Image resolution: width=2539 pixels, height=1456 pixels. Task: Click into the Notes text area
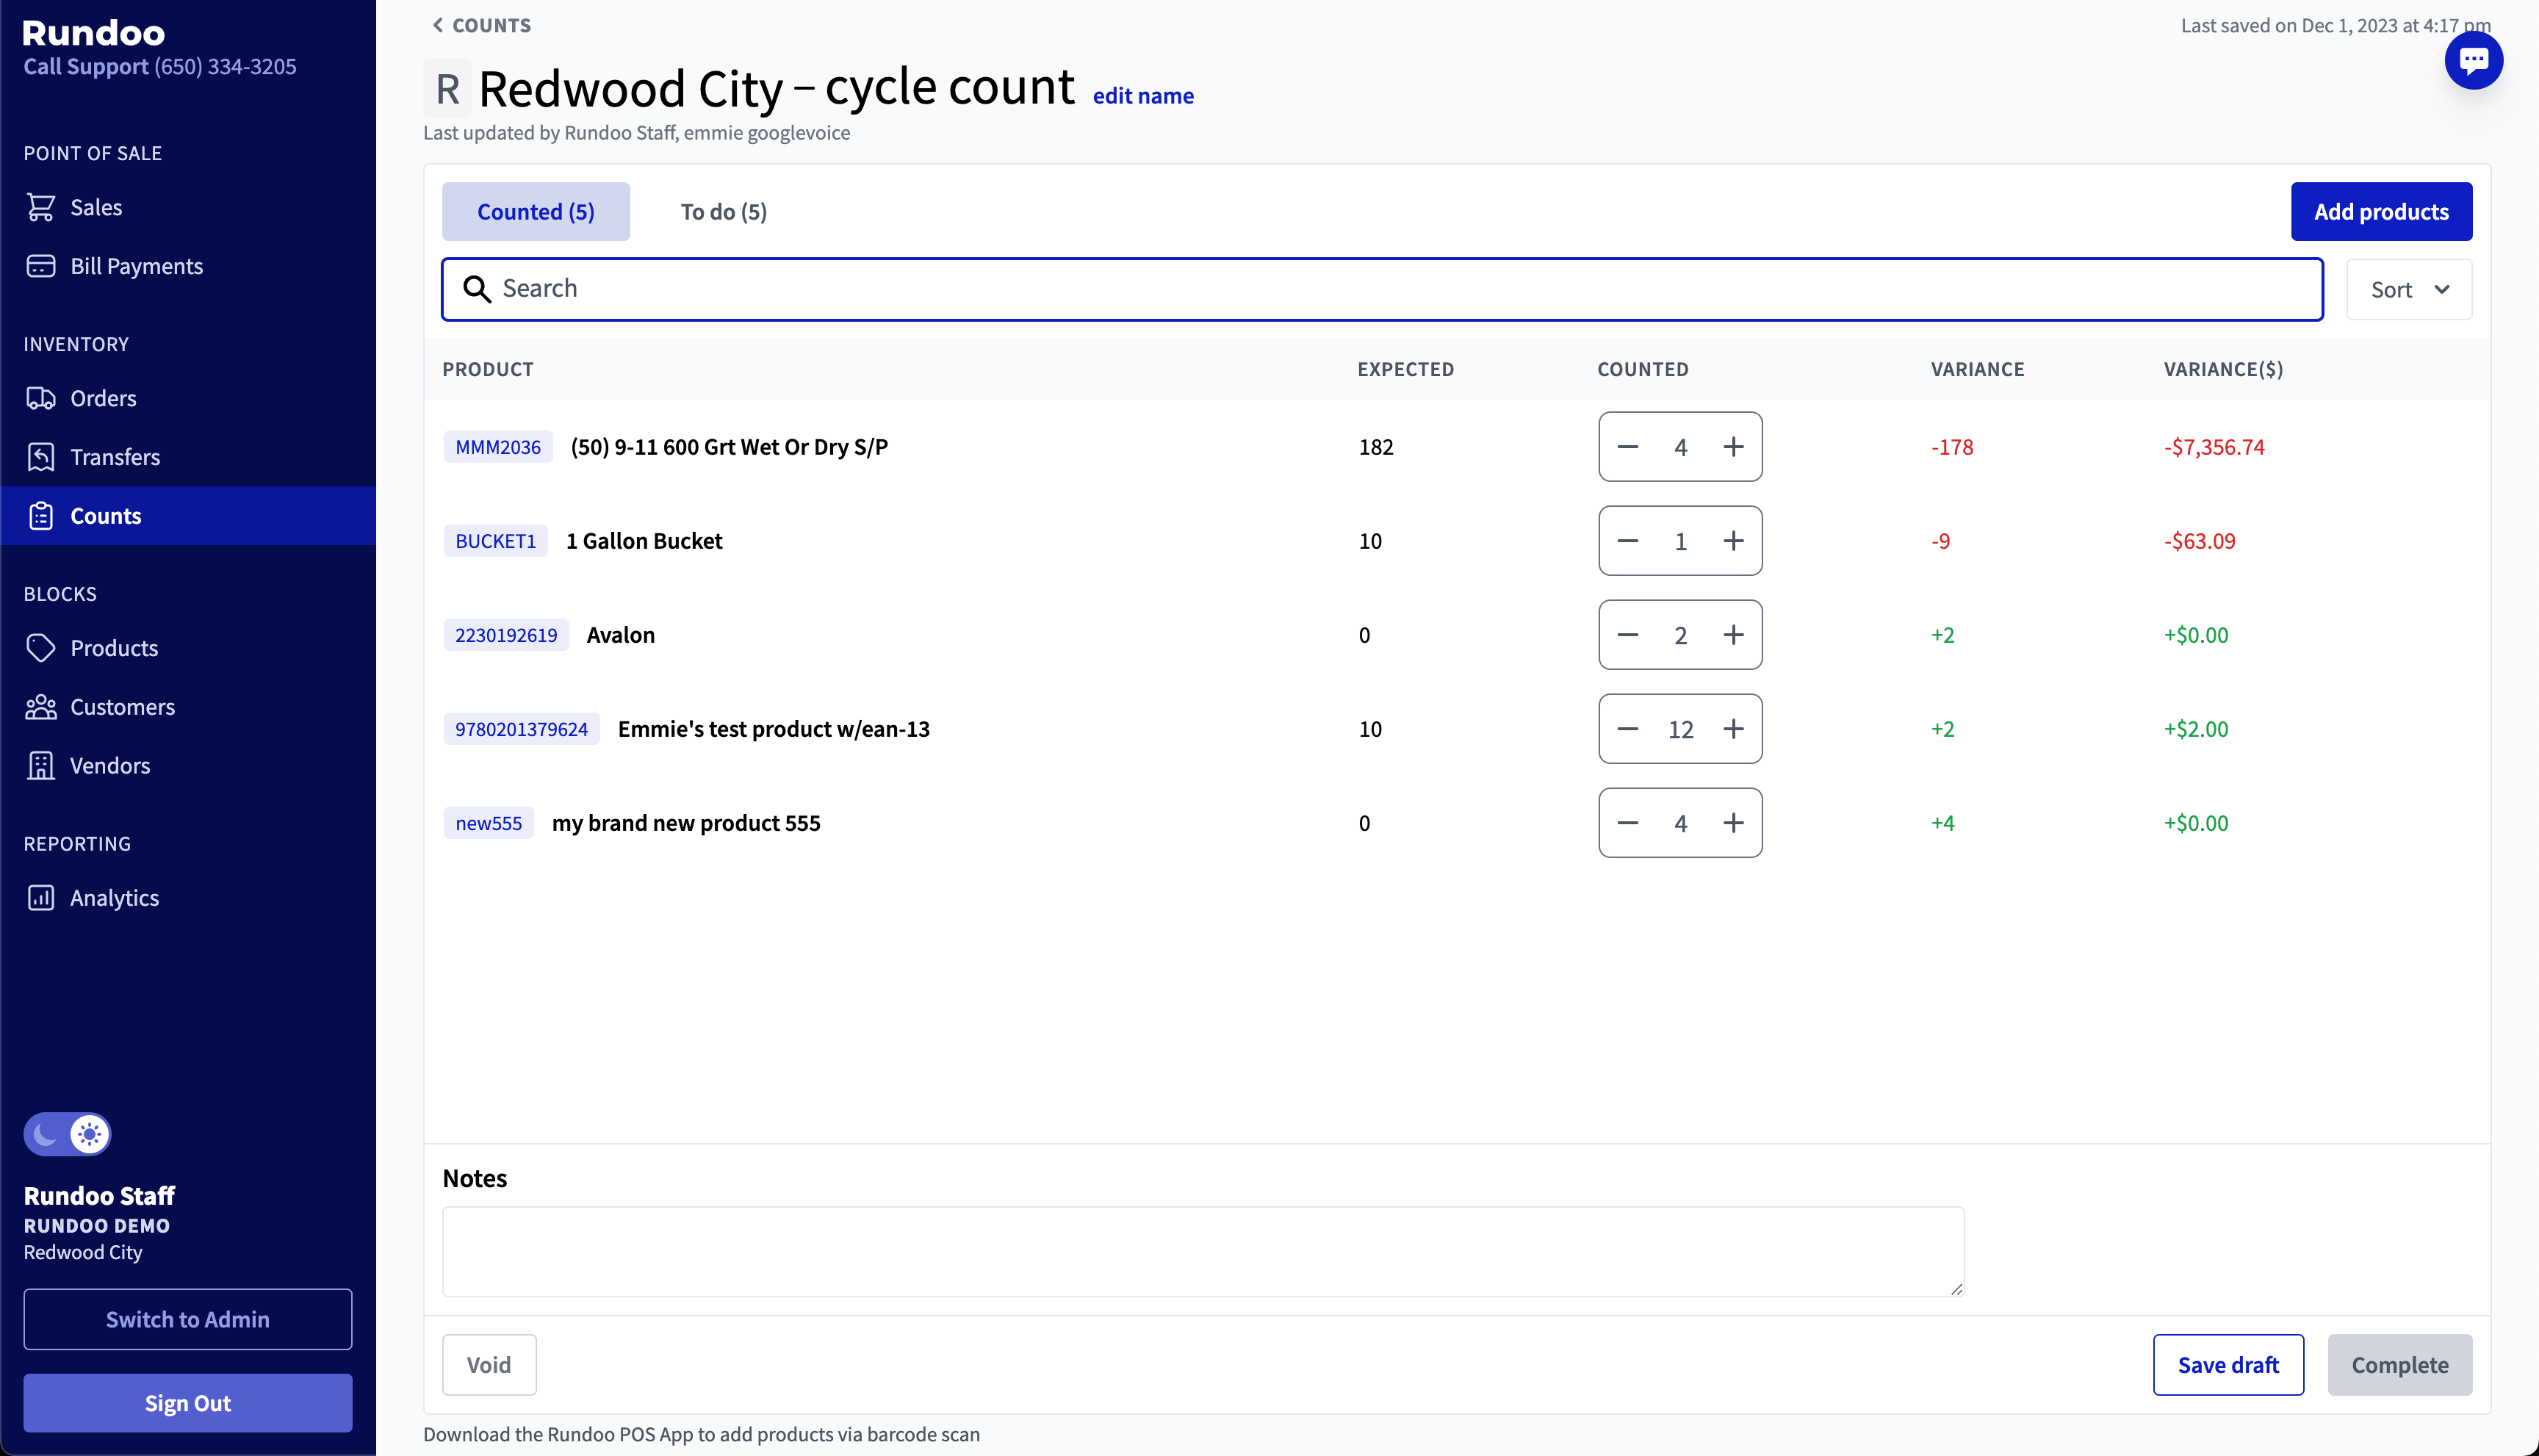pyautogui.click(x=1203, y=1252)
